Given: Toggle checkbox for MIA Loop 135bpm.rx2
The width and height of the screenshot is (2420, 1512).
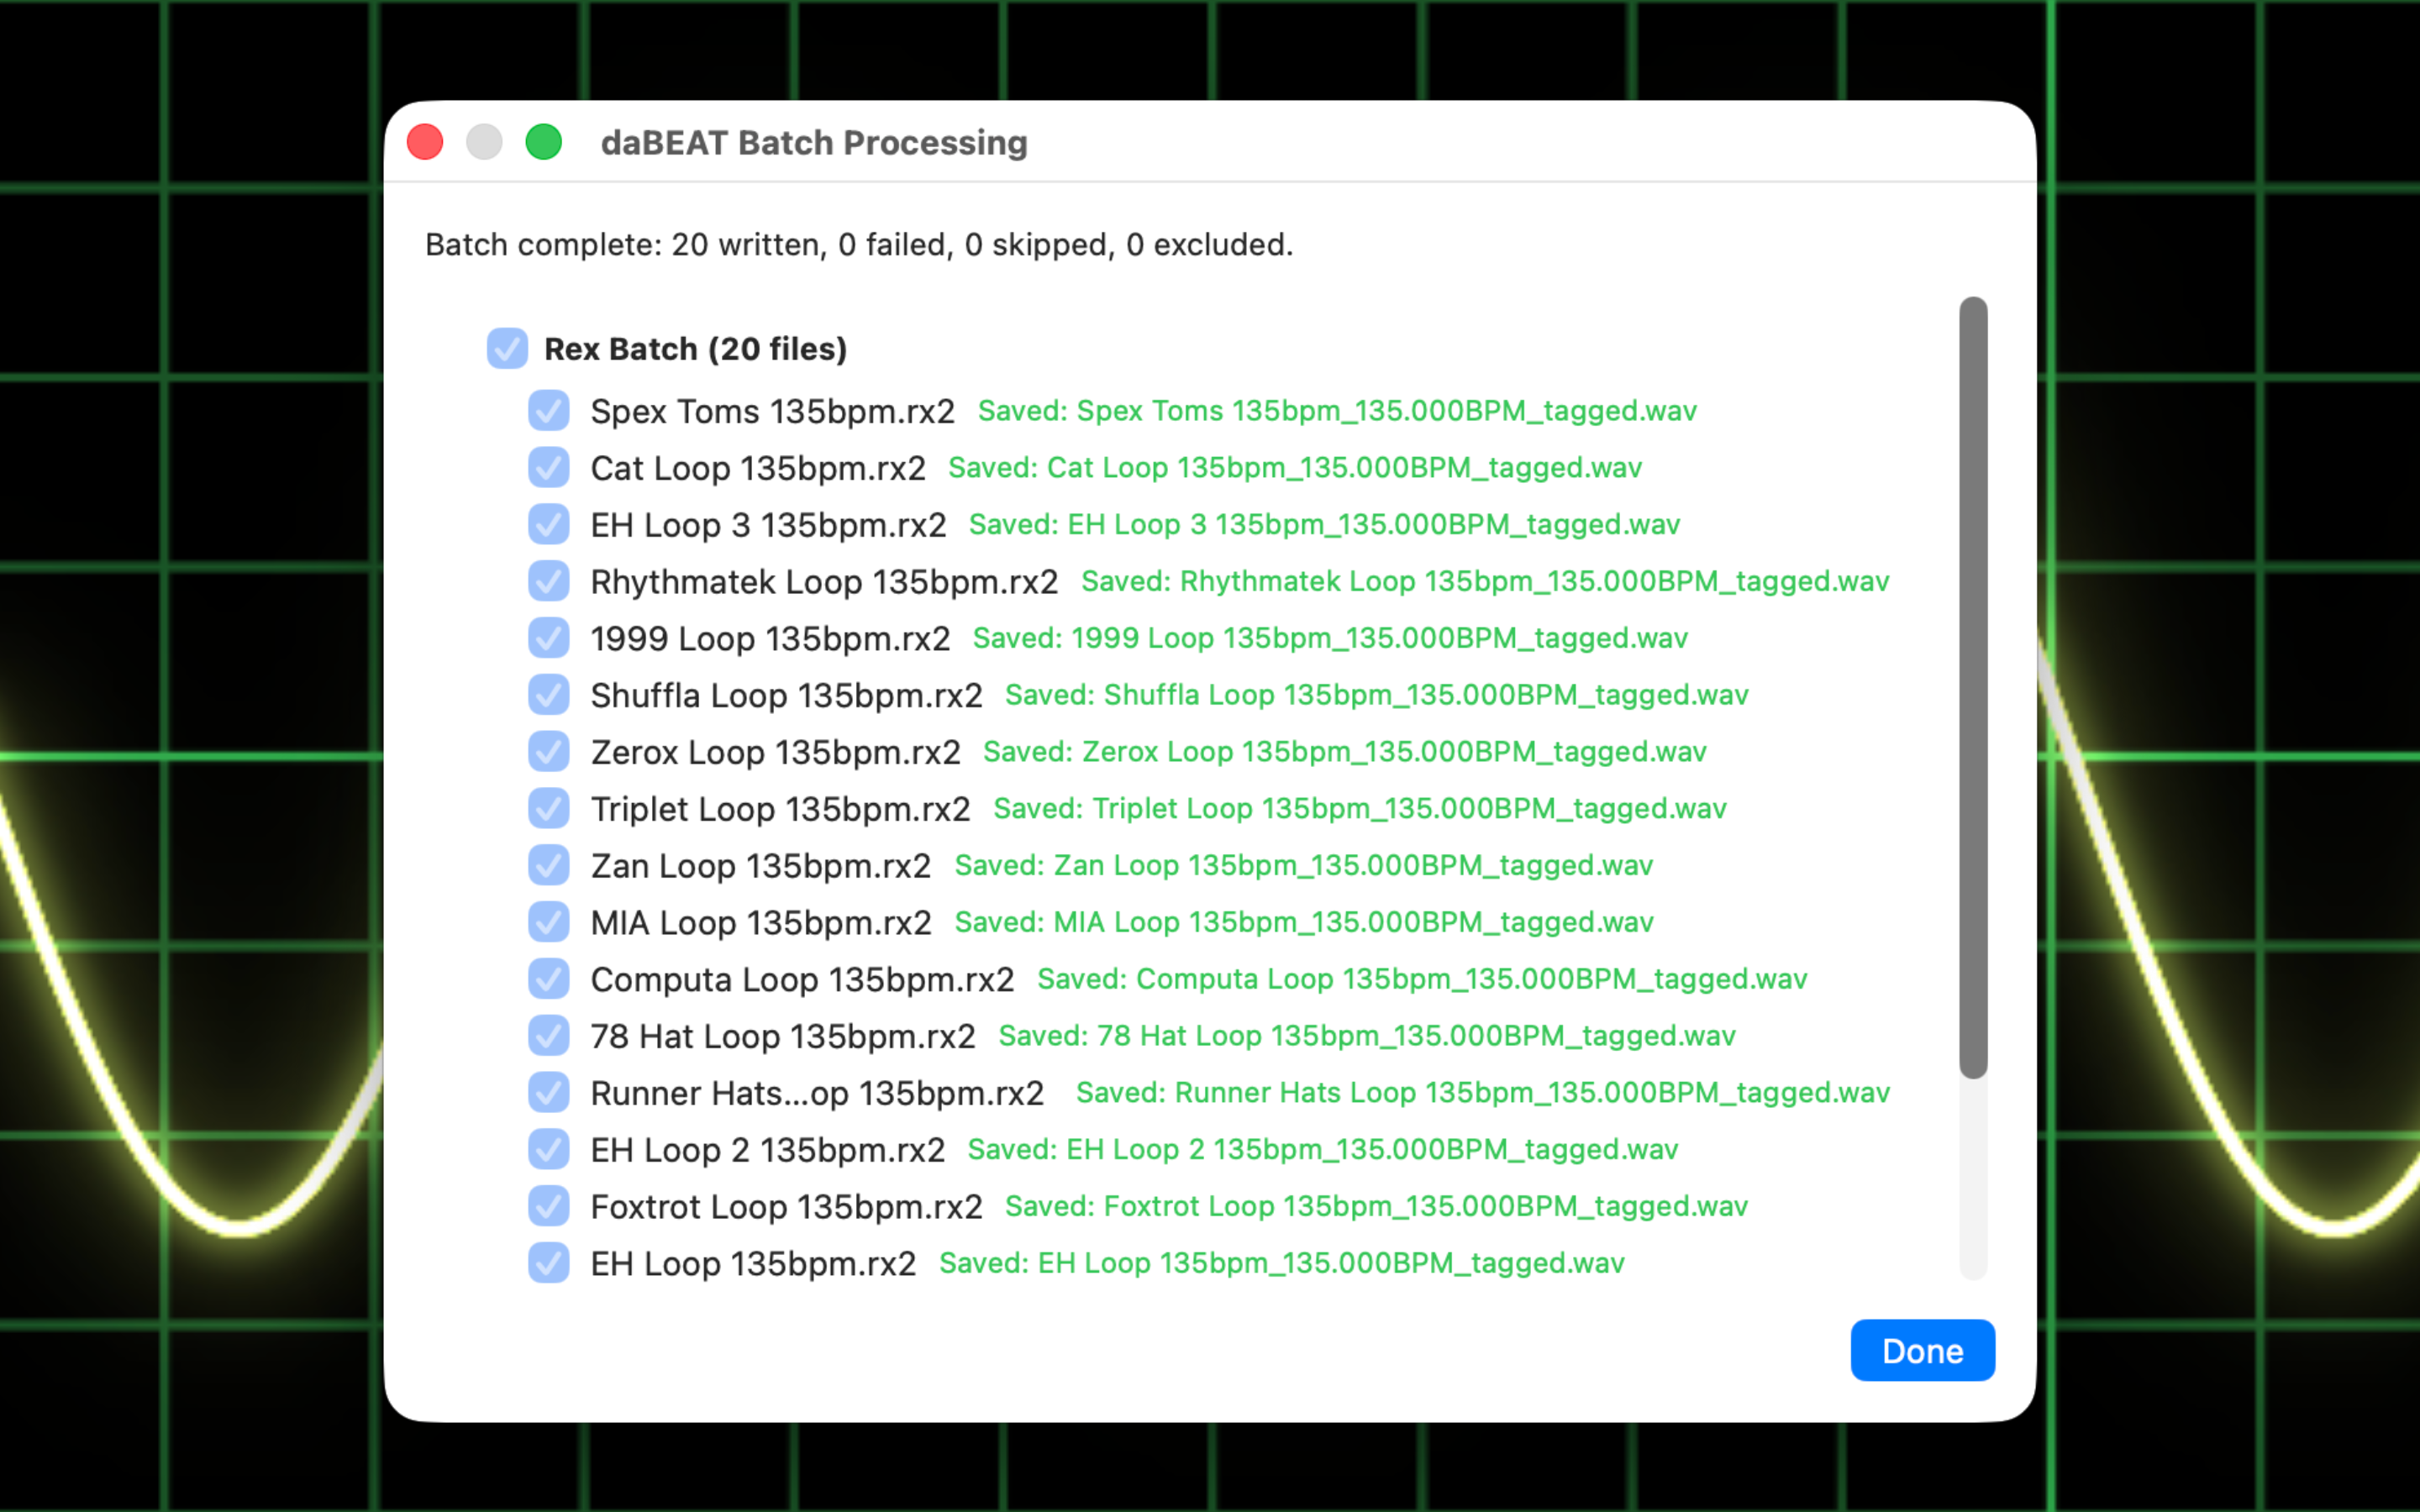Looking at the screenshot, I should click(549, 922).
